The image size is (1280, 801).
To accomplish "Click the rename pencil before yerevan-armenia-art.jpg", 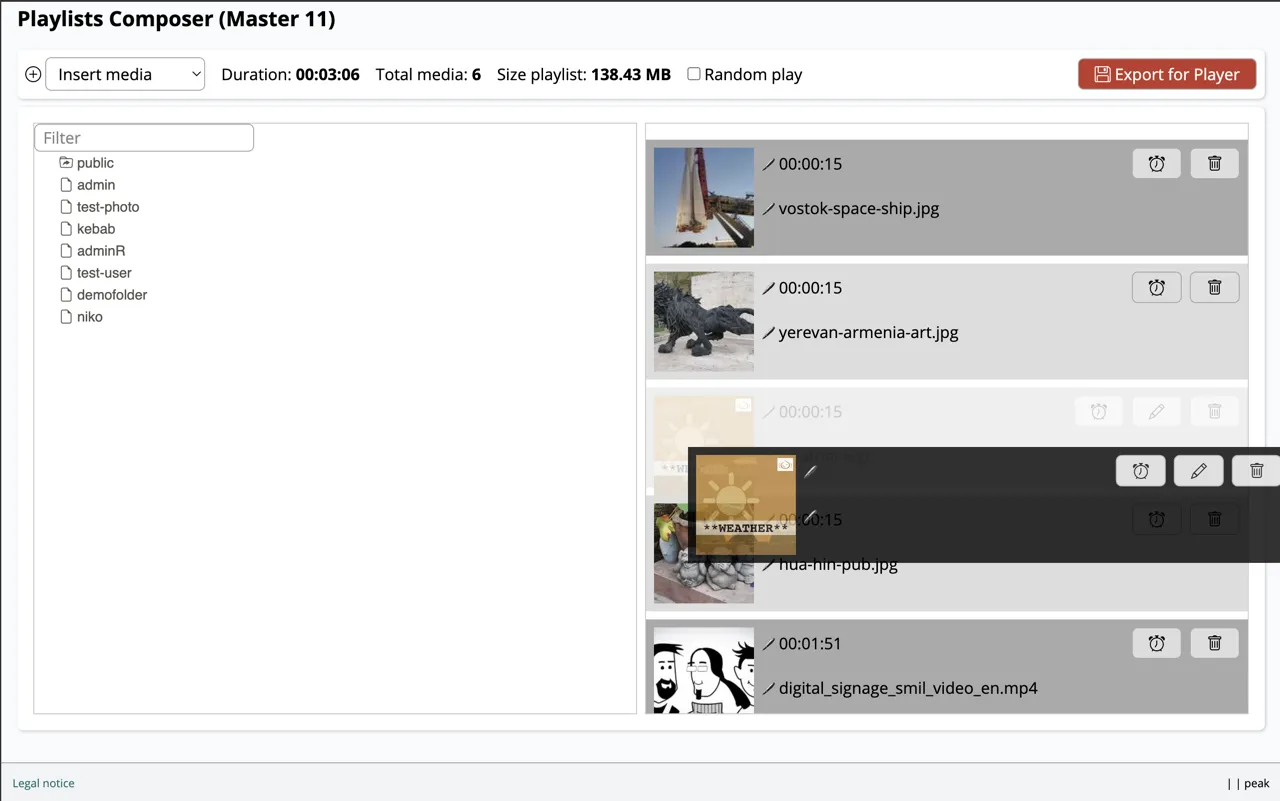I will [x=769, y=333].
